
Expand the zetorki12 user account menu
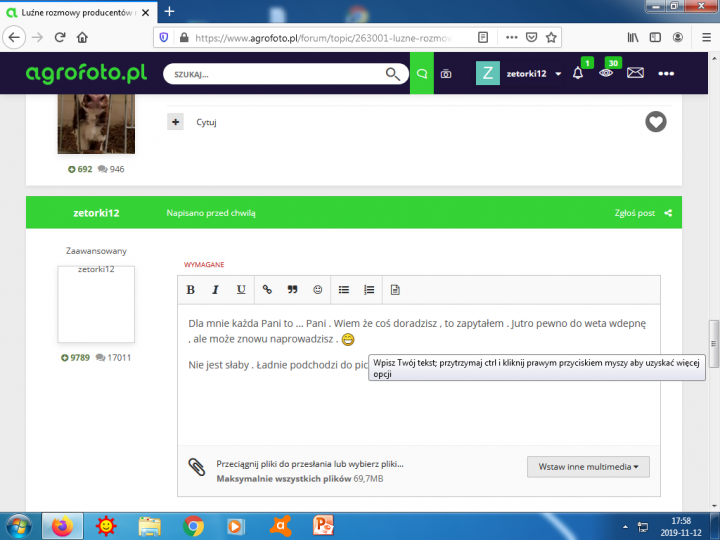point(557,74)
